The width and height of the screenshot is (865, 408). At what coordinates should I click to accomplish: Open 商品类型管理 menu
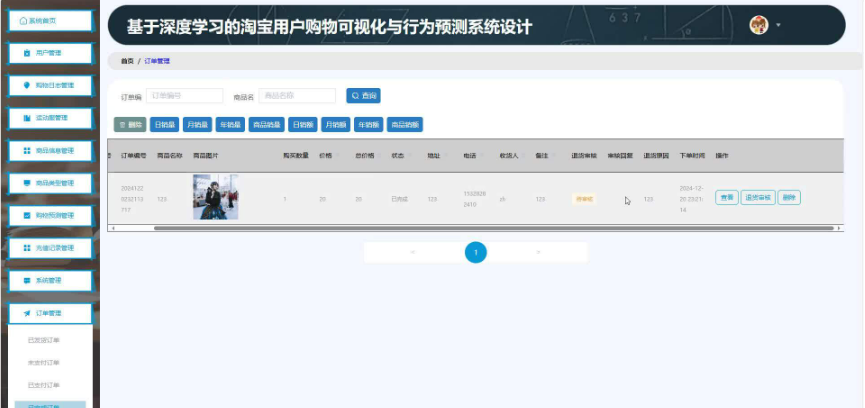(x=50, y=183)
